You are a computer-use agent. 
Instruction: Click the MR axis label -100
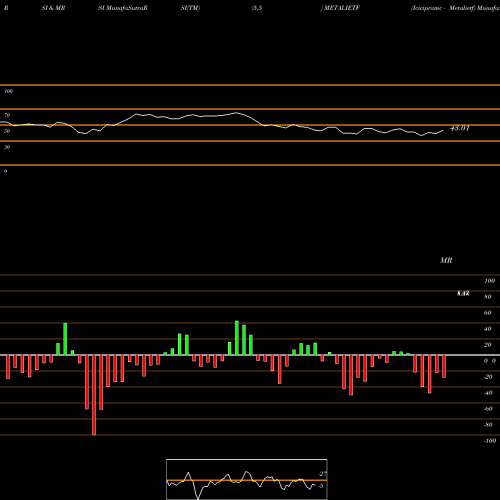[490, 441]
